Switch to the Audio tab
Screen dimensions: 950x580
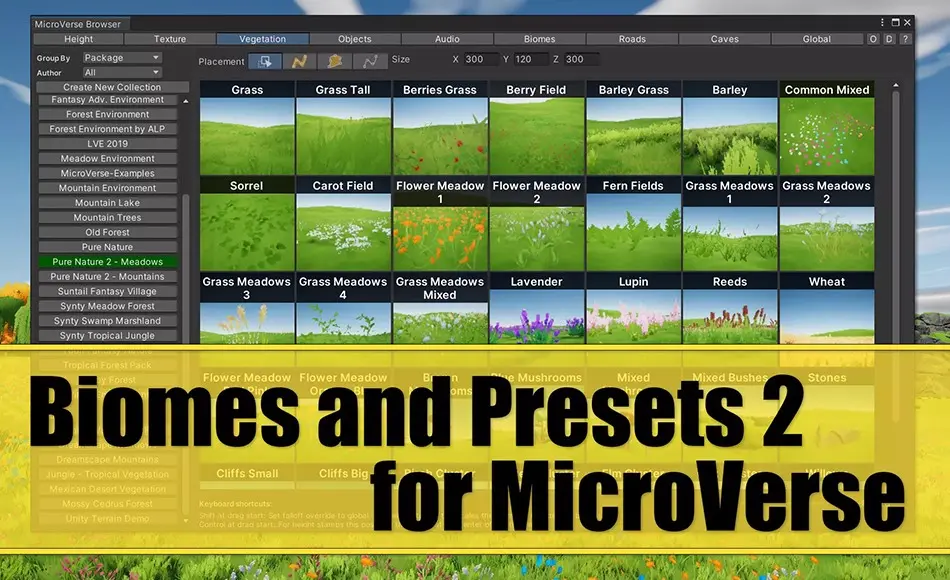pyautogui.click(x=447, y=39)
